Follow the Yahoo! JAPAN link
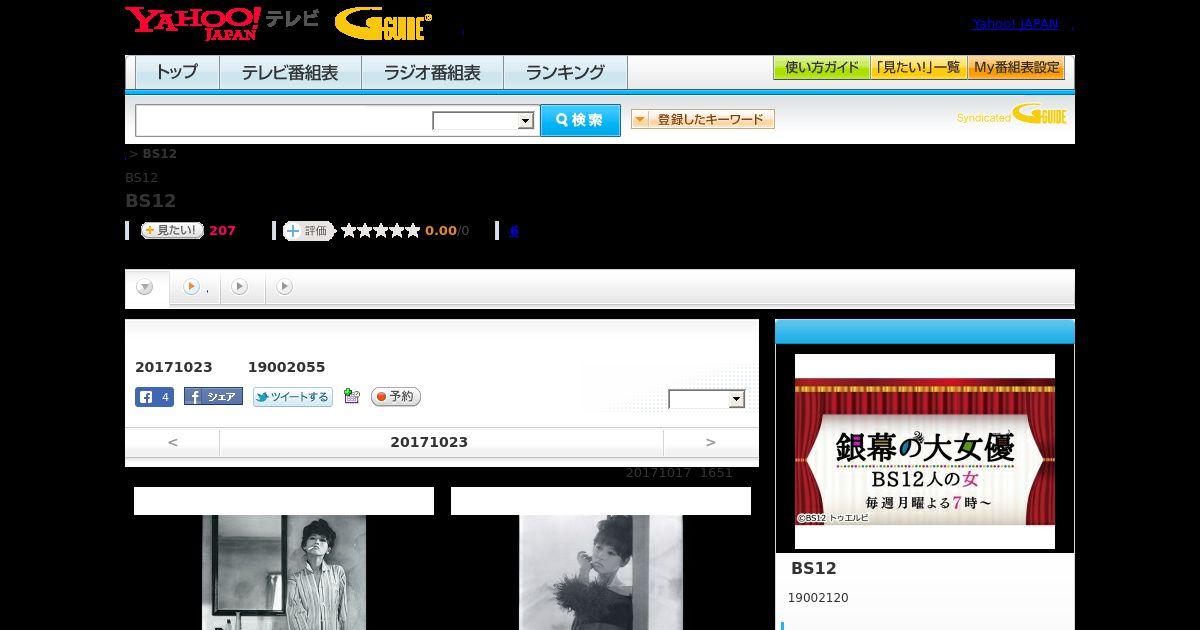Screen dimensions: 1200x630 click(1015, 24)
